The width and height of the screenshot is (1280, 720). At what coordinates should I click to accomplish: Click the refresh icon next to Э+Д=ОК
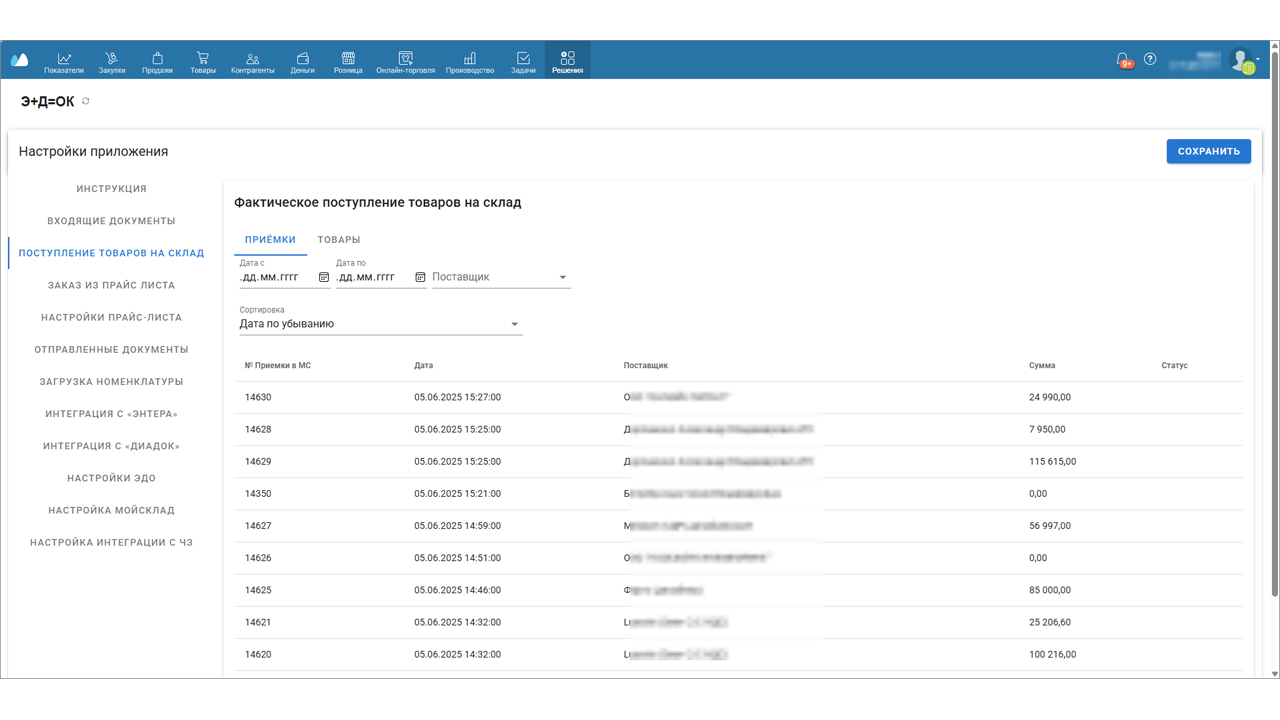coord(86,101)
